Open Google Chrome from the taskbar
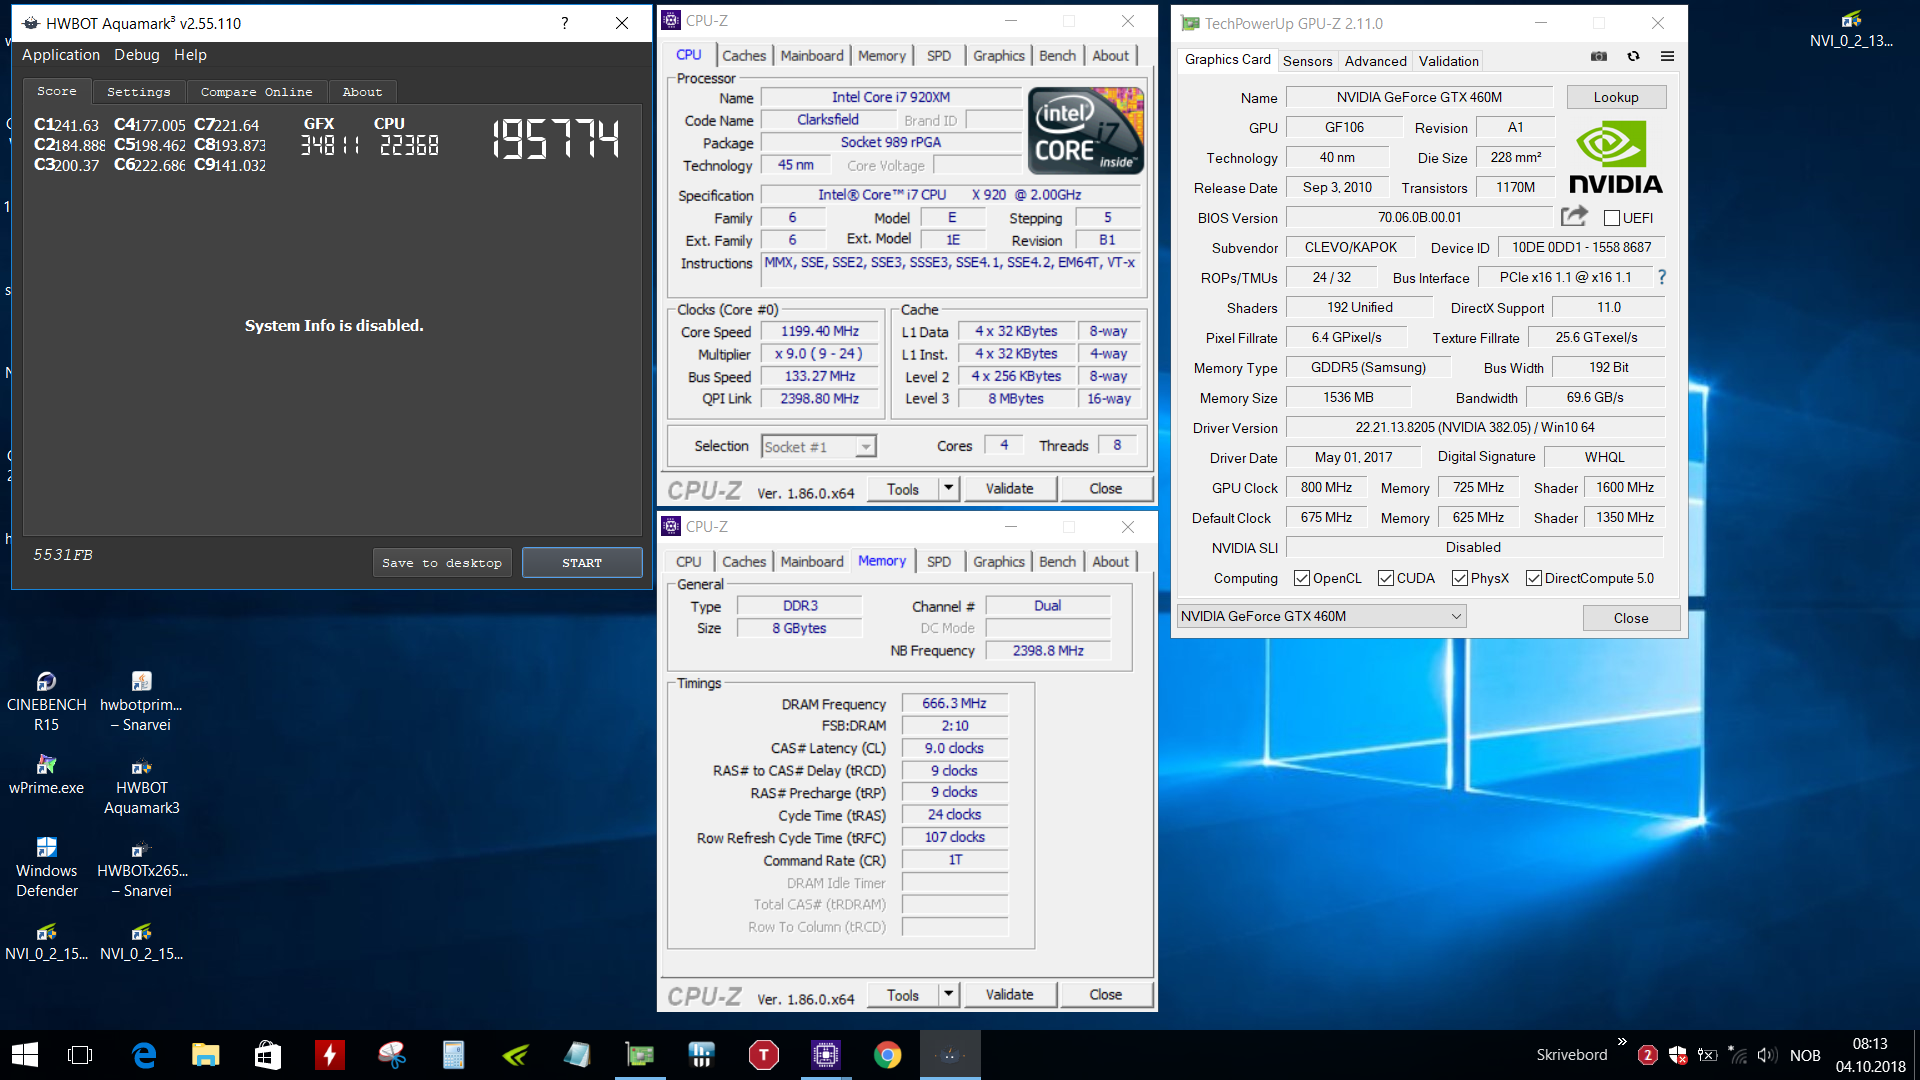Screen dimensions: 1920x1080 click(887, 1055)
